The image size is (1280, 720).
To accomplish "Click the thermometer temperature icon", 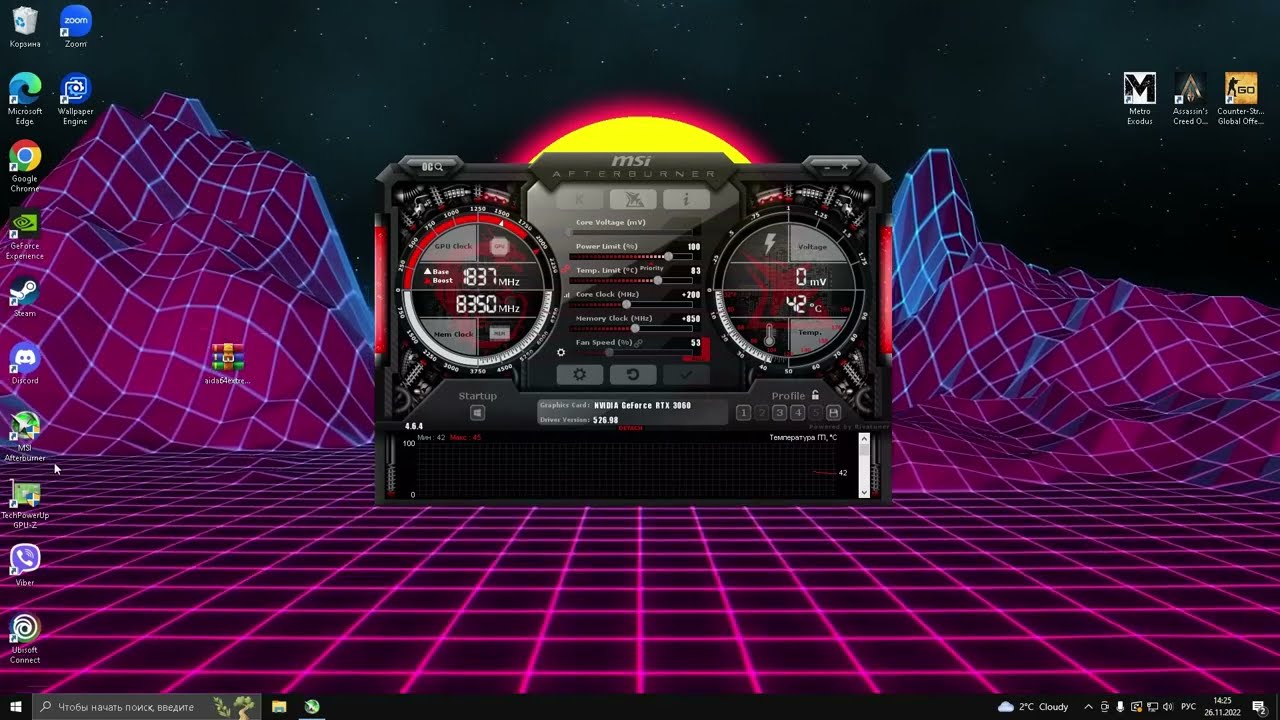I will tap(769, 336).
